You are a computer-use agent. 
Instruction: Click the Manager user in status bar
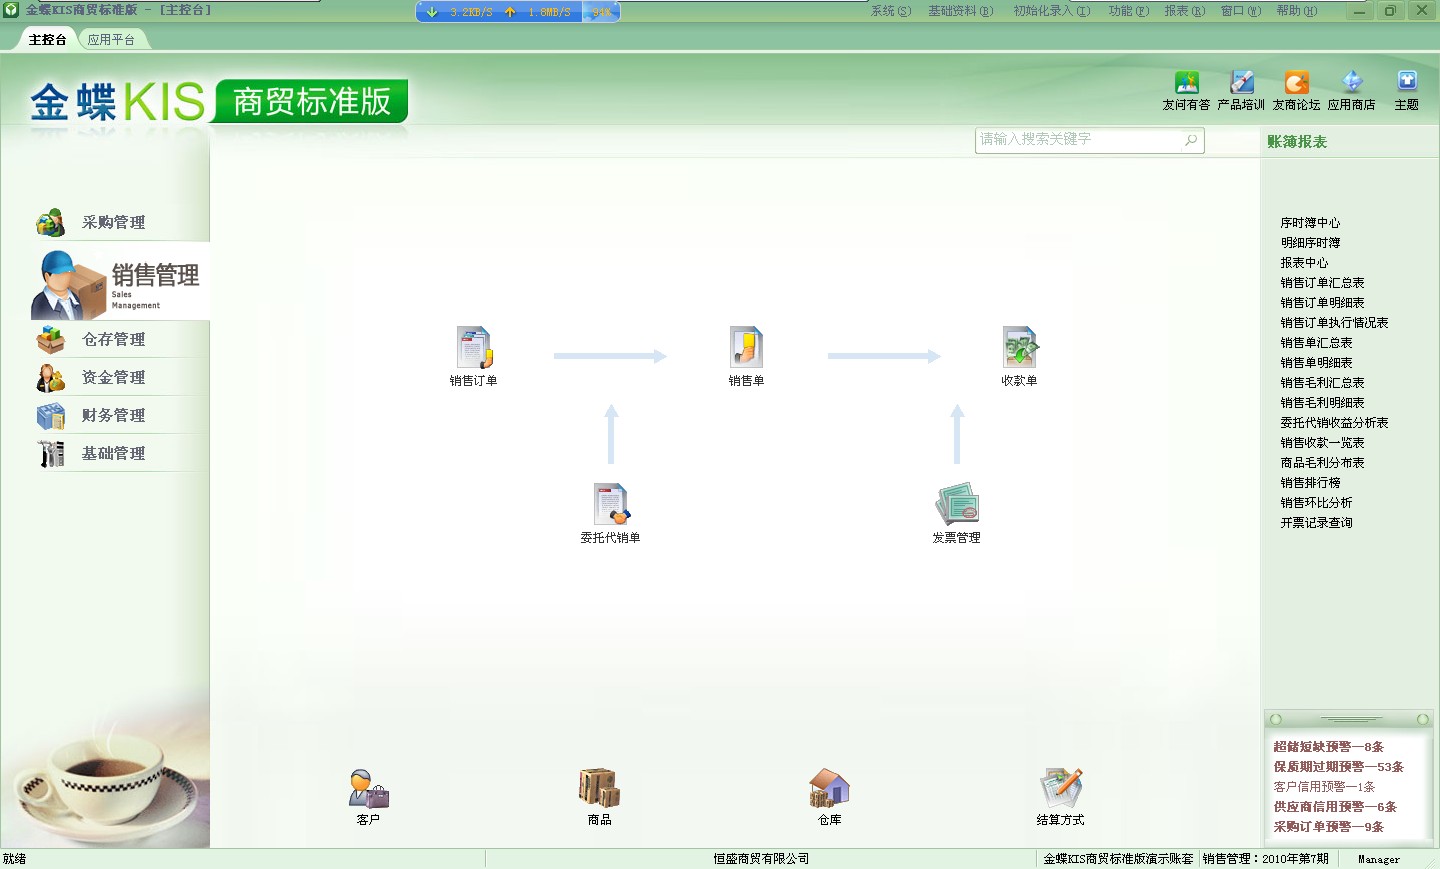1379,859
